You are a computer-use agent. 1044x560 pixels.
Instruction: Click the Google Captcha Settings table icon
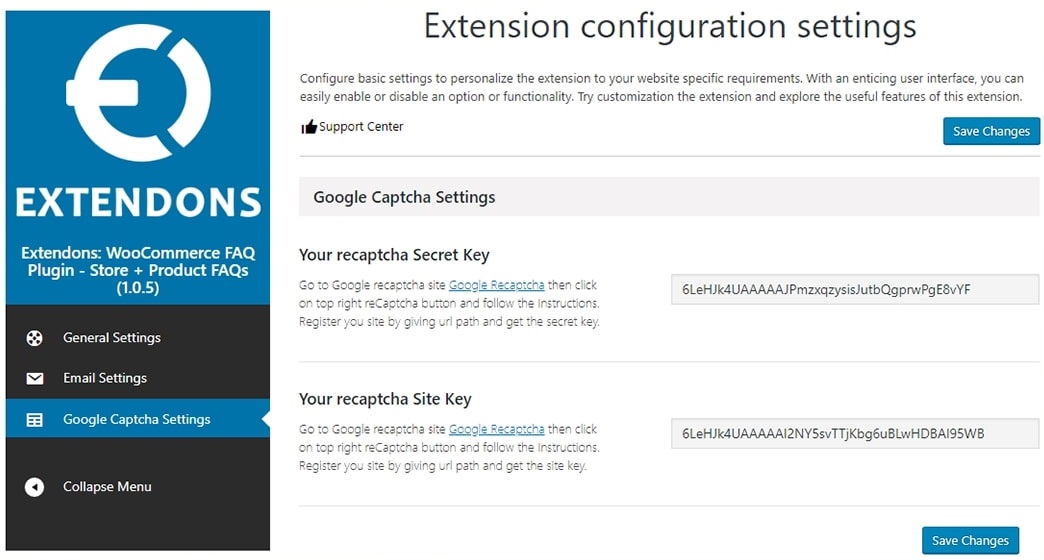pyautogui.click(x=35, y=420)
